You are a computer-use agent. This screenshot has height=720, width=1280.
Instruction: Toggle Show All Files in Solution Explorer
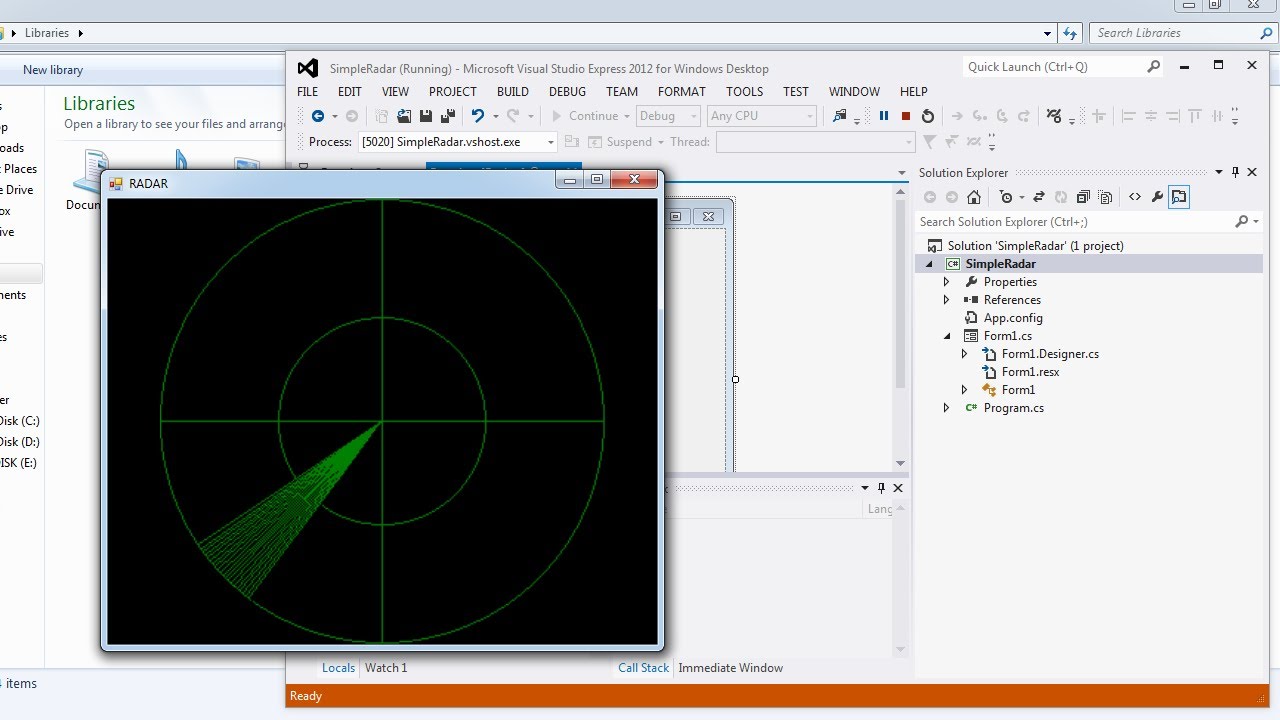1105,197
